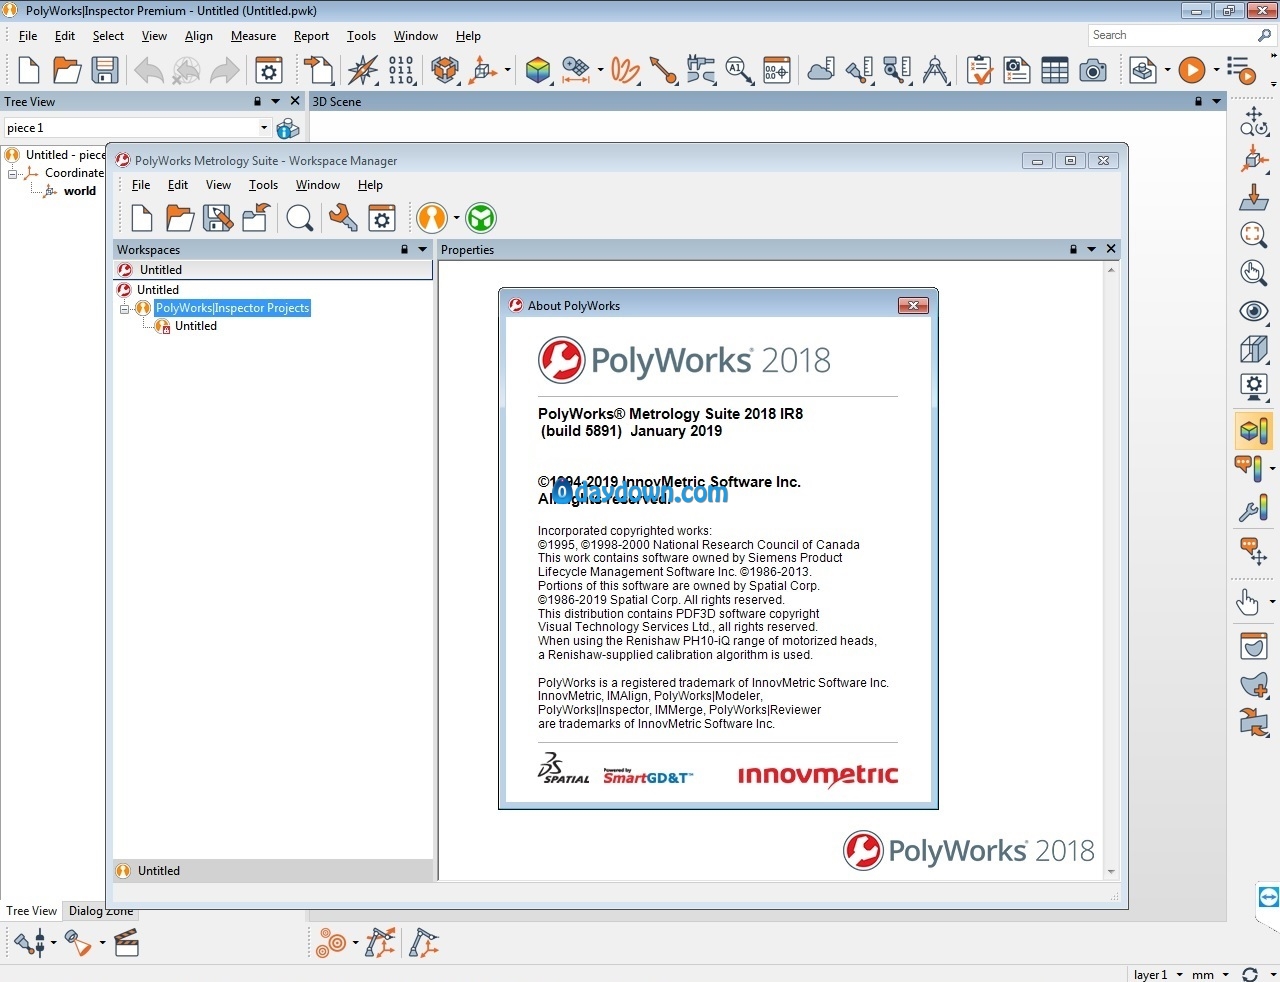Open Report menu in Inspector menu bar
This screenshot has width=1280, height=982.
click(311, 36)
